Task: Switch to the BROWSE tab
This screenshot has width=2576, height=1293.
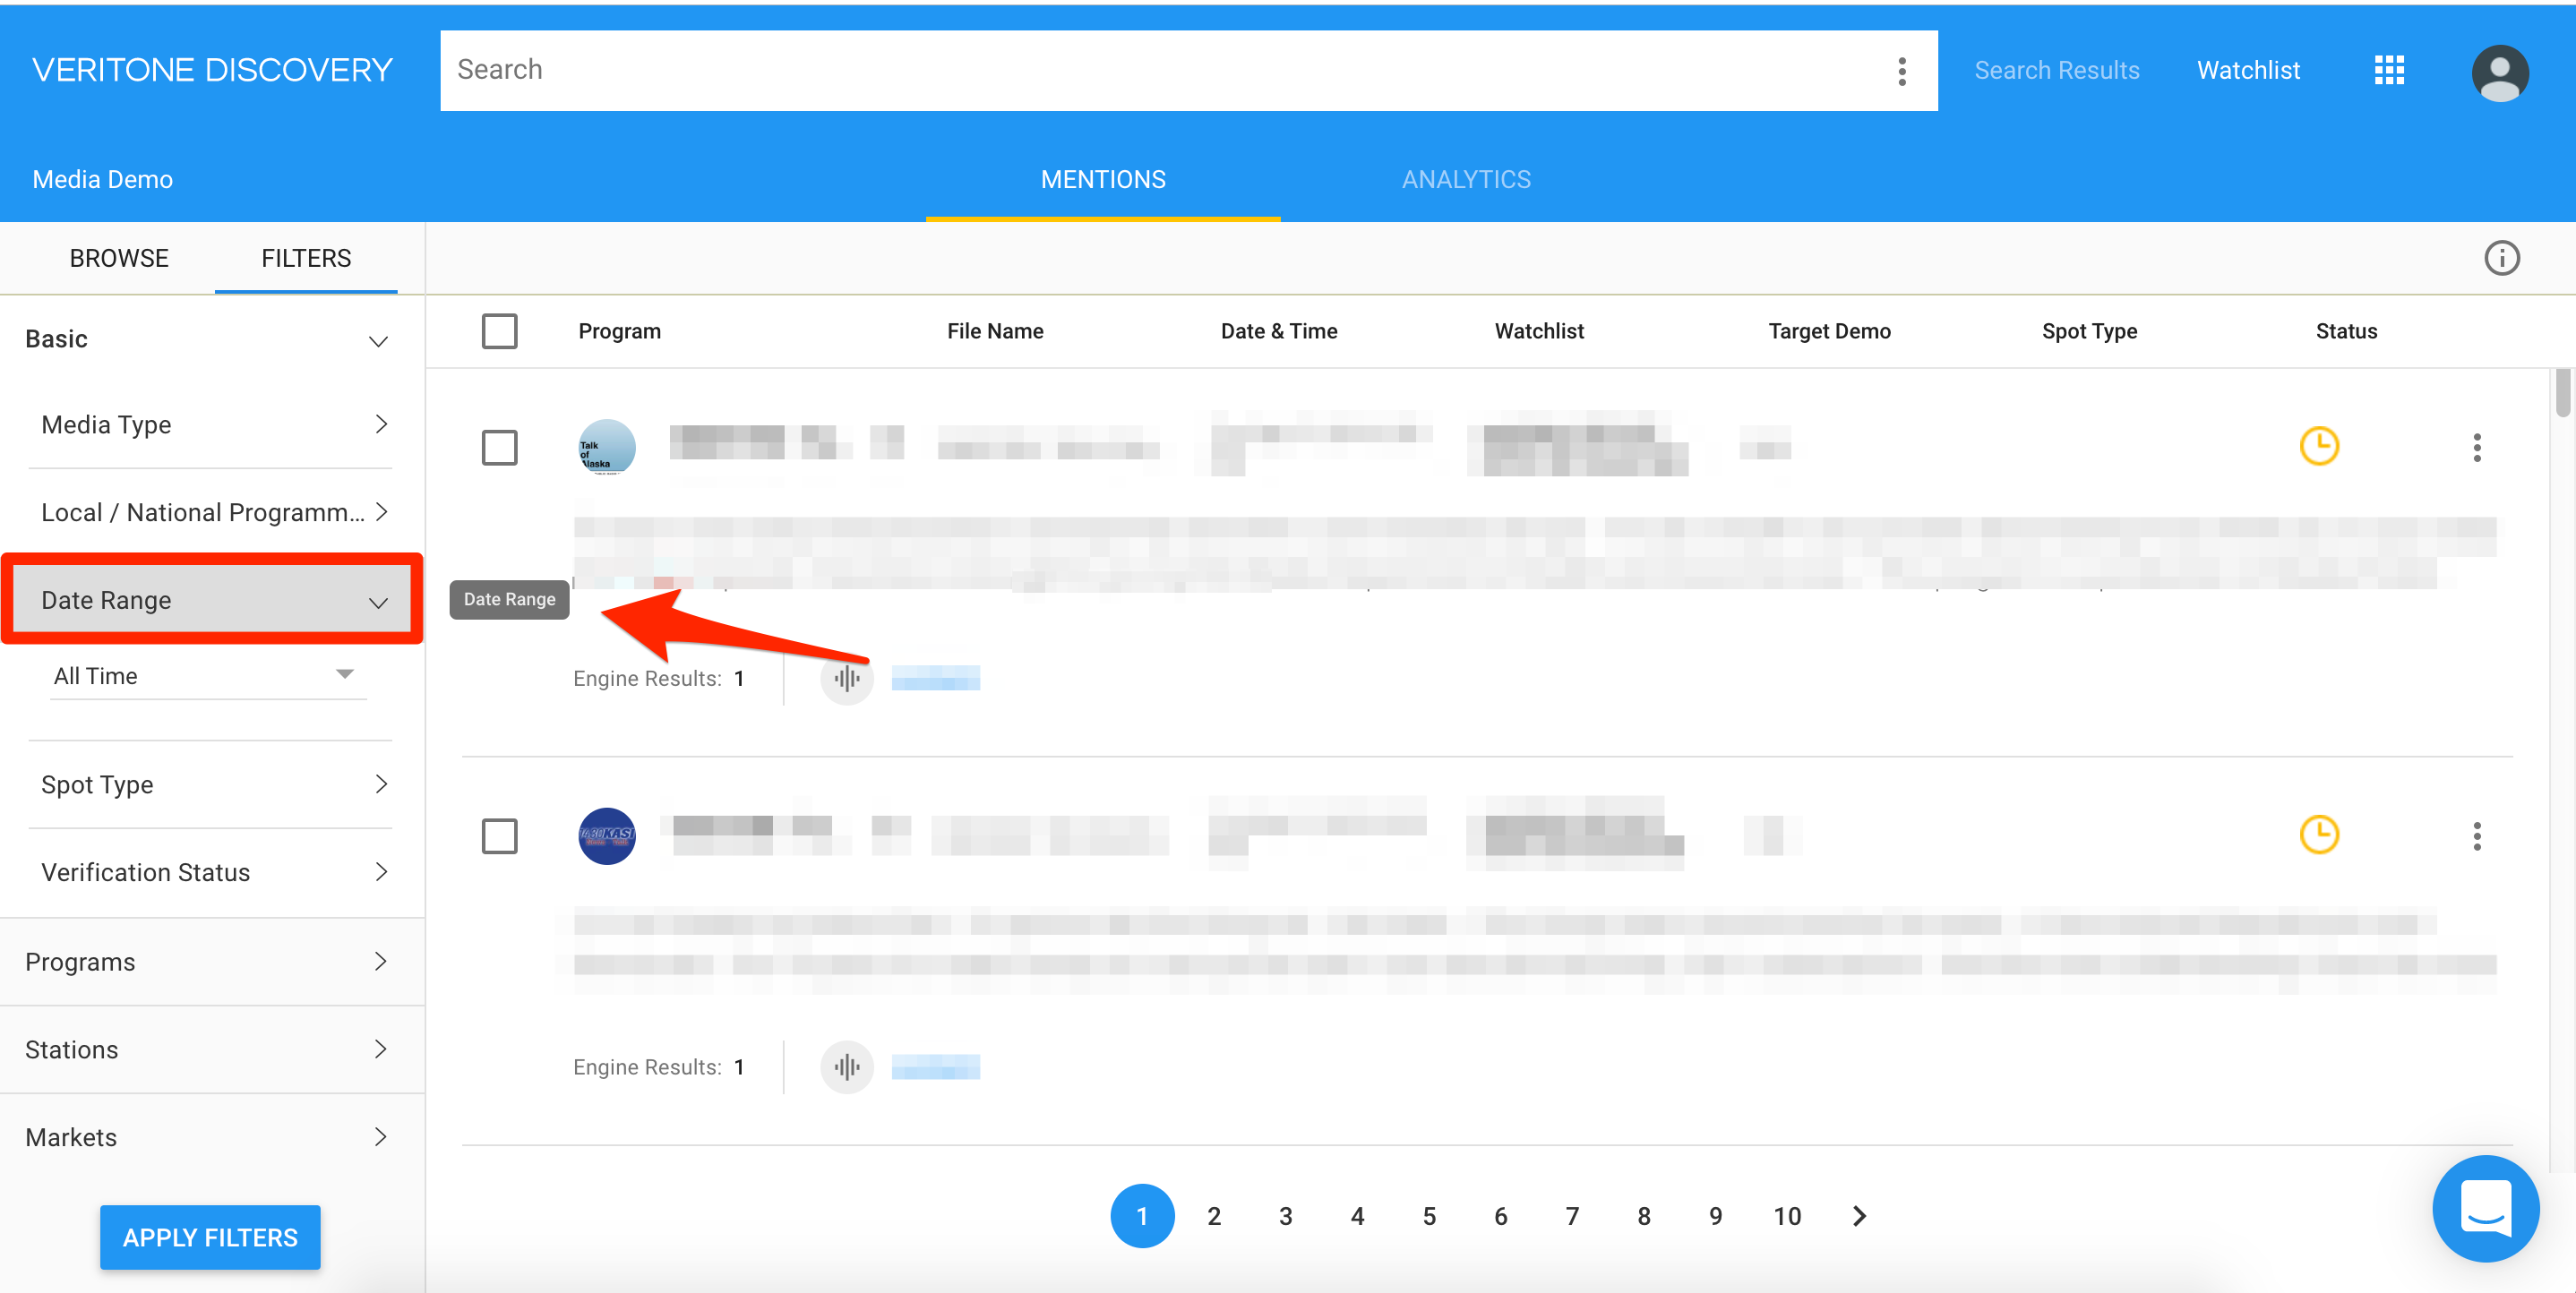Action: 118,257
